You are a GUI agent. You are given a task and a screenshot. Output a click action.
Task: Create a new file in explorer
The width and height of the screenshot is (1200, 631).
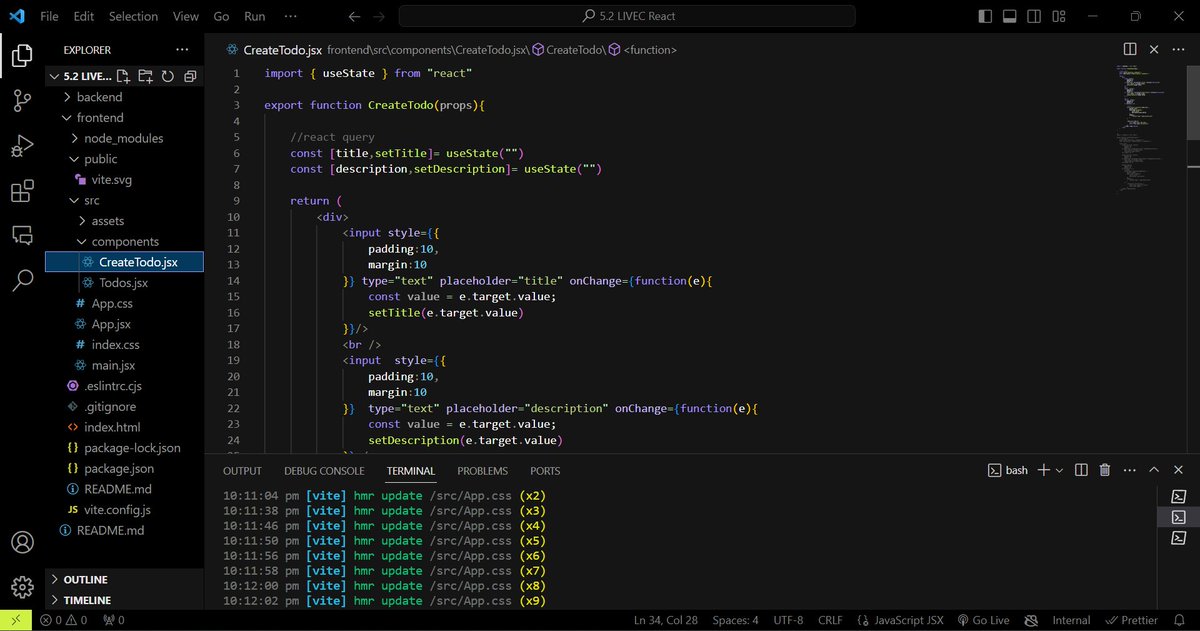click(123, 76)
